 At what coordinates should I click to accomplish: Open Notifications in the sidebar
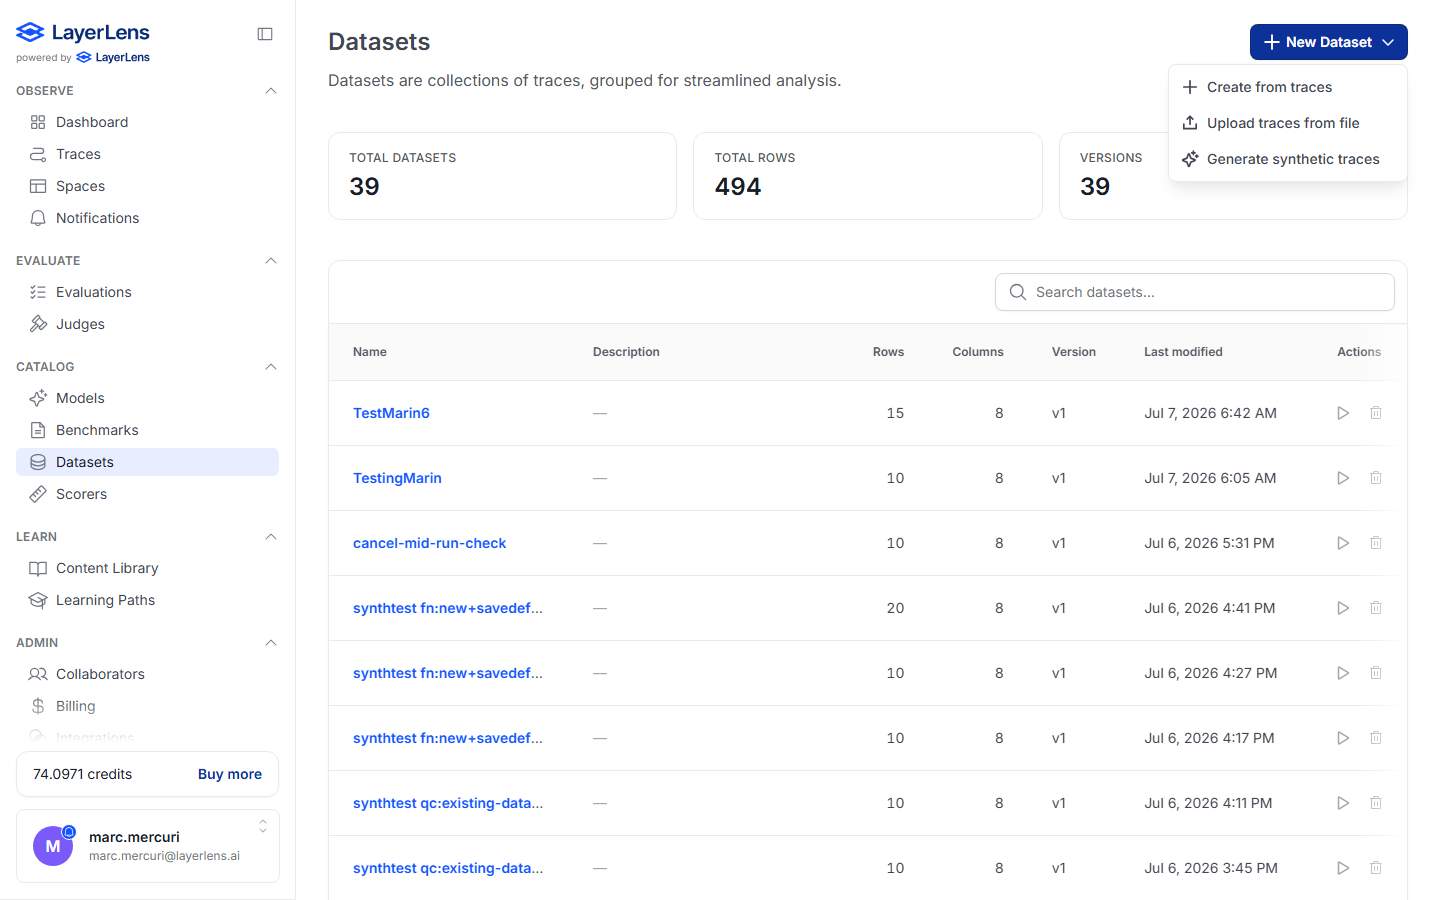pyautogui.click(x=147, y=218)
